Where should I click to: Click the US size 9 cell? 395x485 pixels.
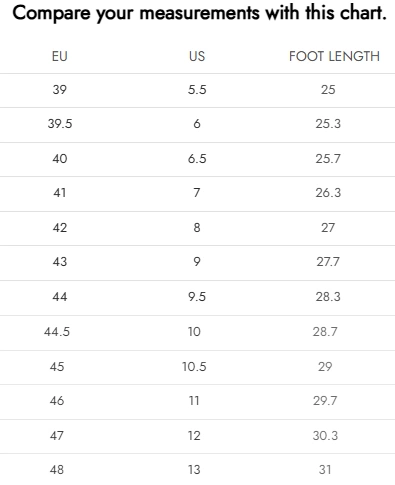pyautogui.click(x=197, y=262)
